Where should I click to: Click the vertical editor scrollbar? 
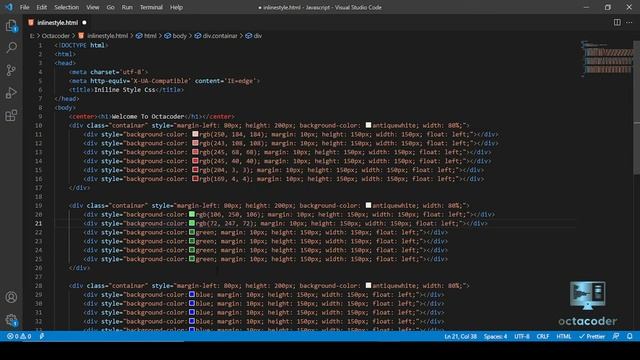click(636, 108)
